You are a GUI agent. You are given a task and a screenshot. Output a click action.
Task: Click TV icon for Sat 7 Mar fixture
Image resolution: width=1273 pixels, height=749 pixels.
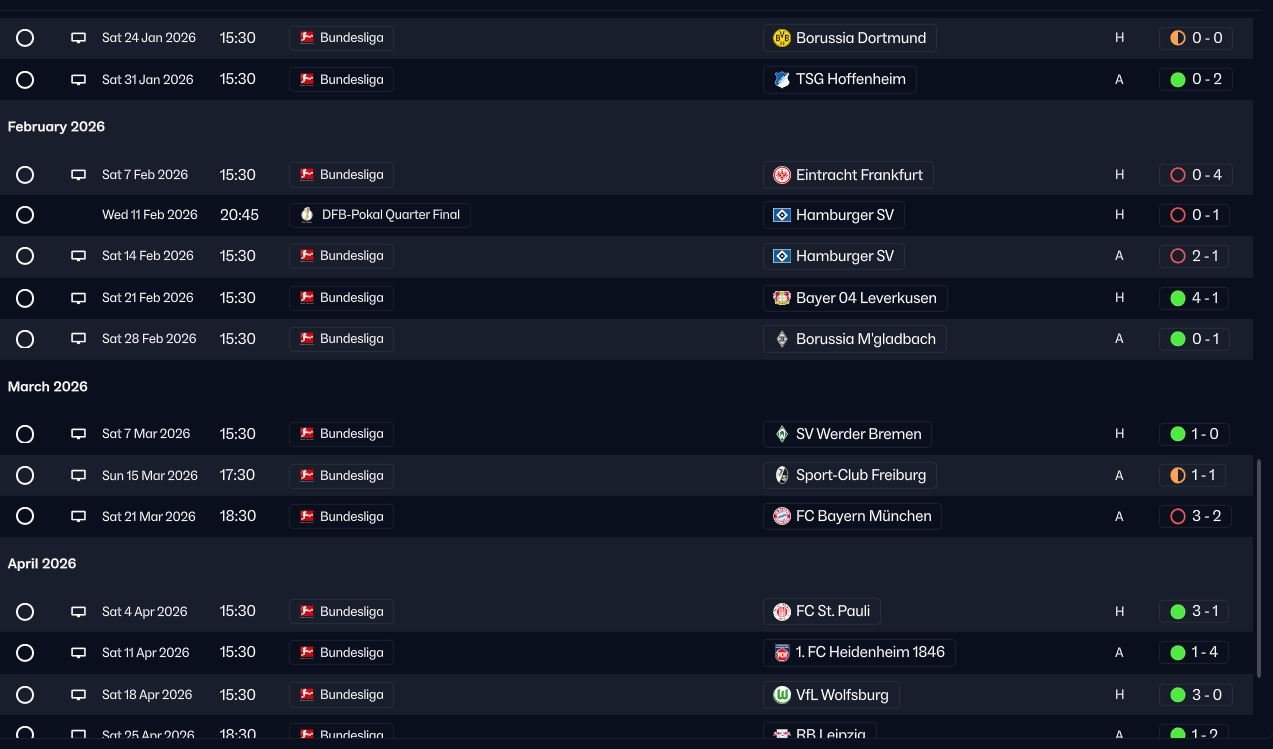(78, 434)
